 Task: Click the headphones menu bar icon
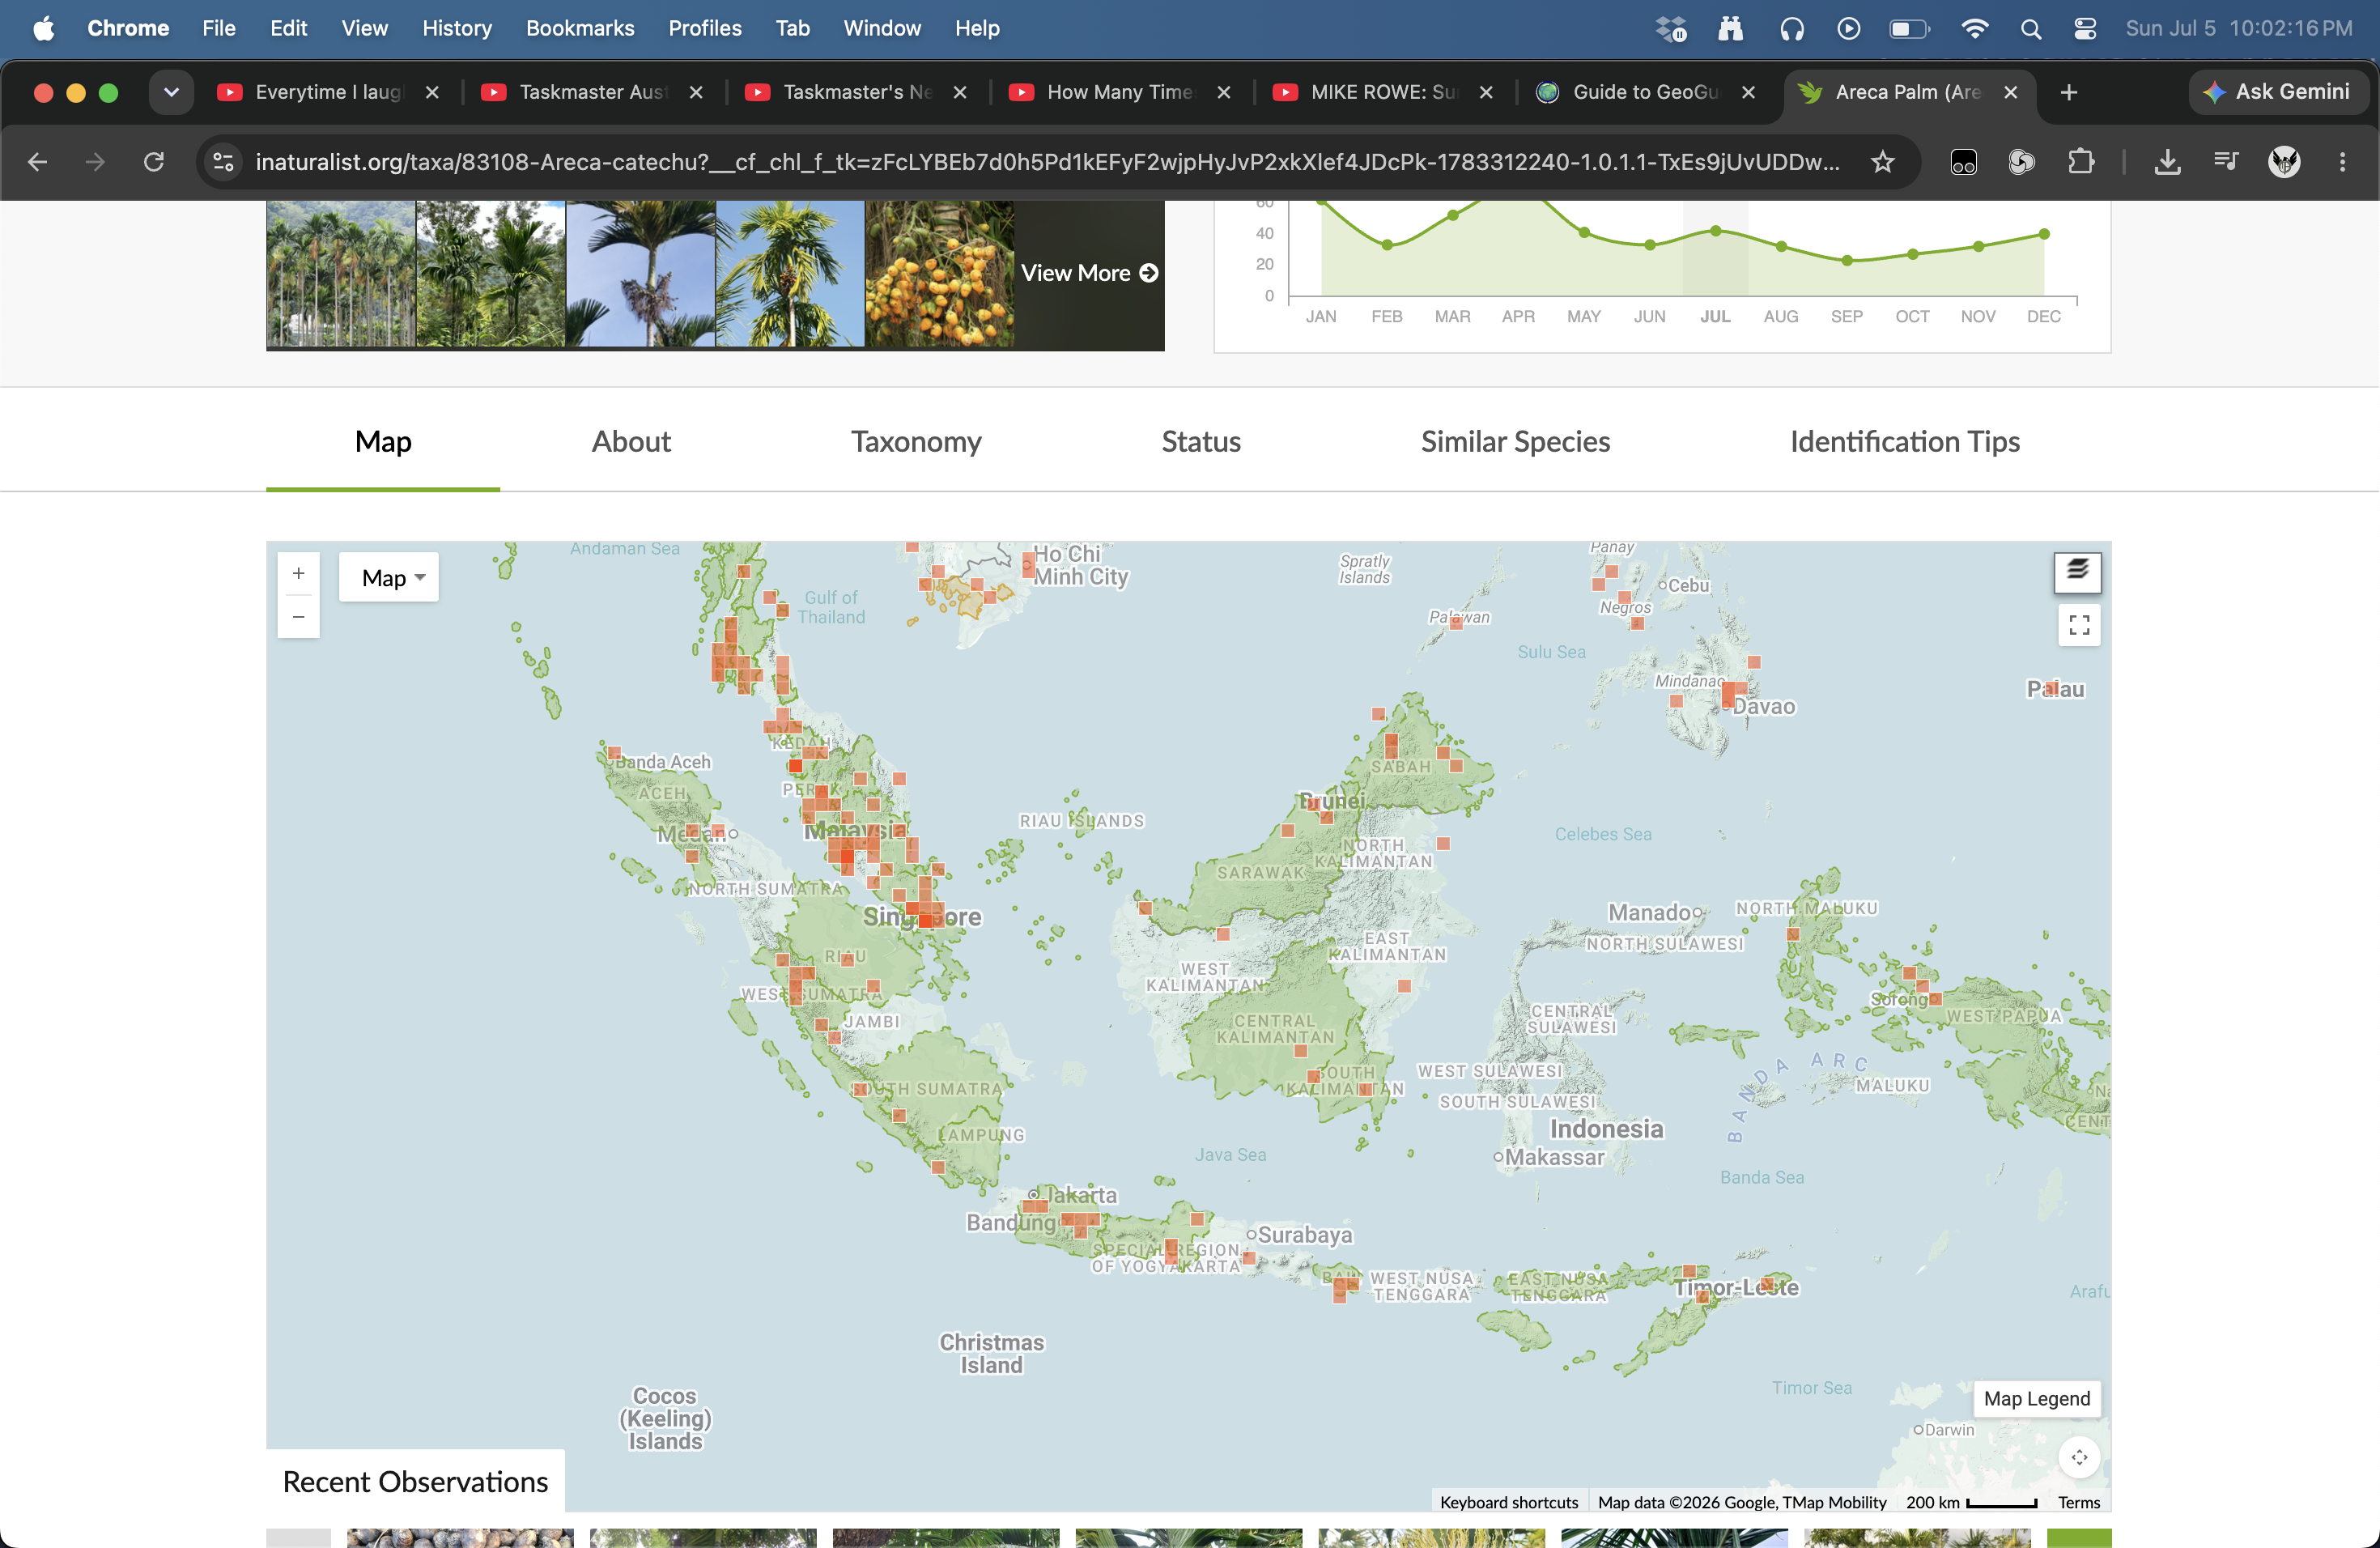pyautogui.click(x=1791, y=28)
